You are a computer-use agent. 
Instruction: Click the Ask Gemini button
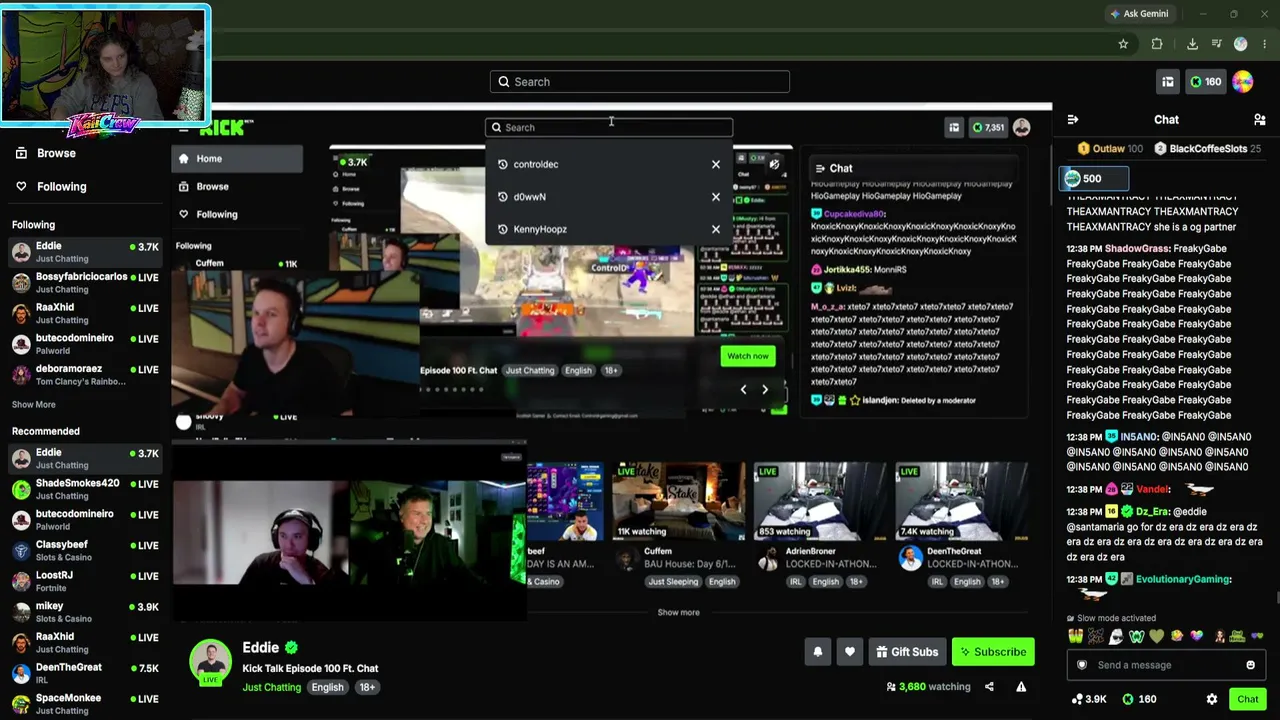[1139, 14]
